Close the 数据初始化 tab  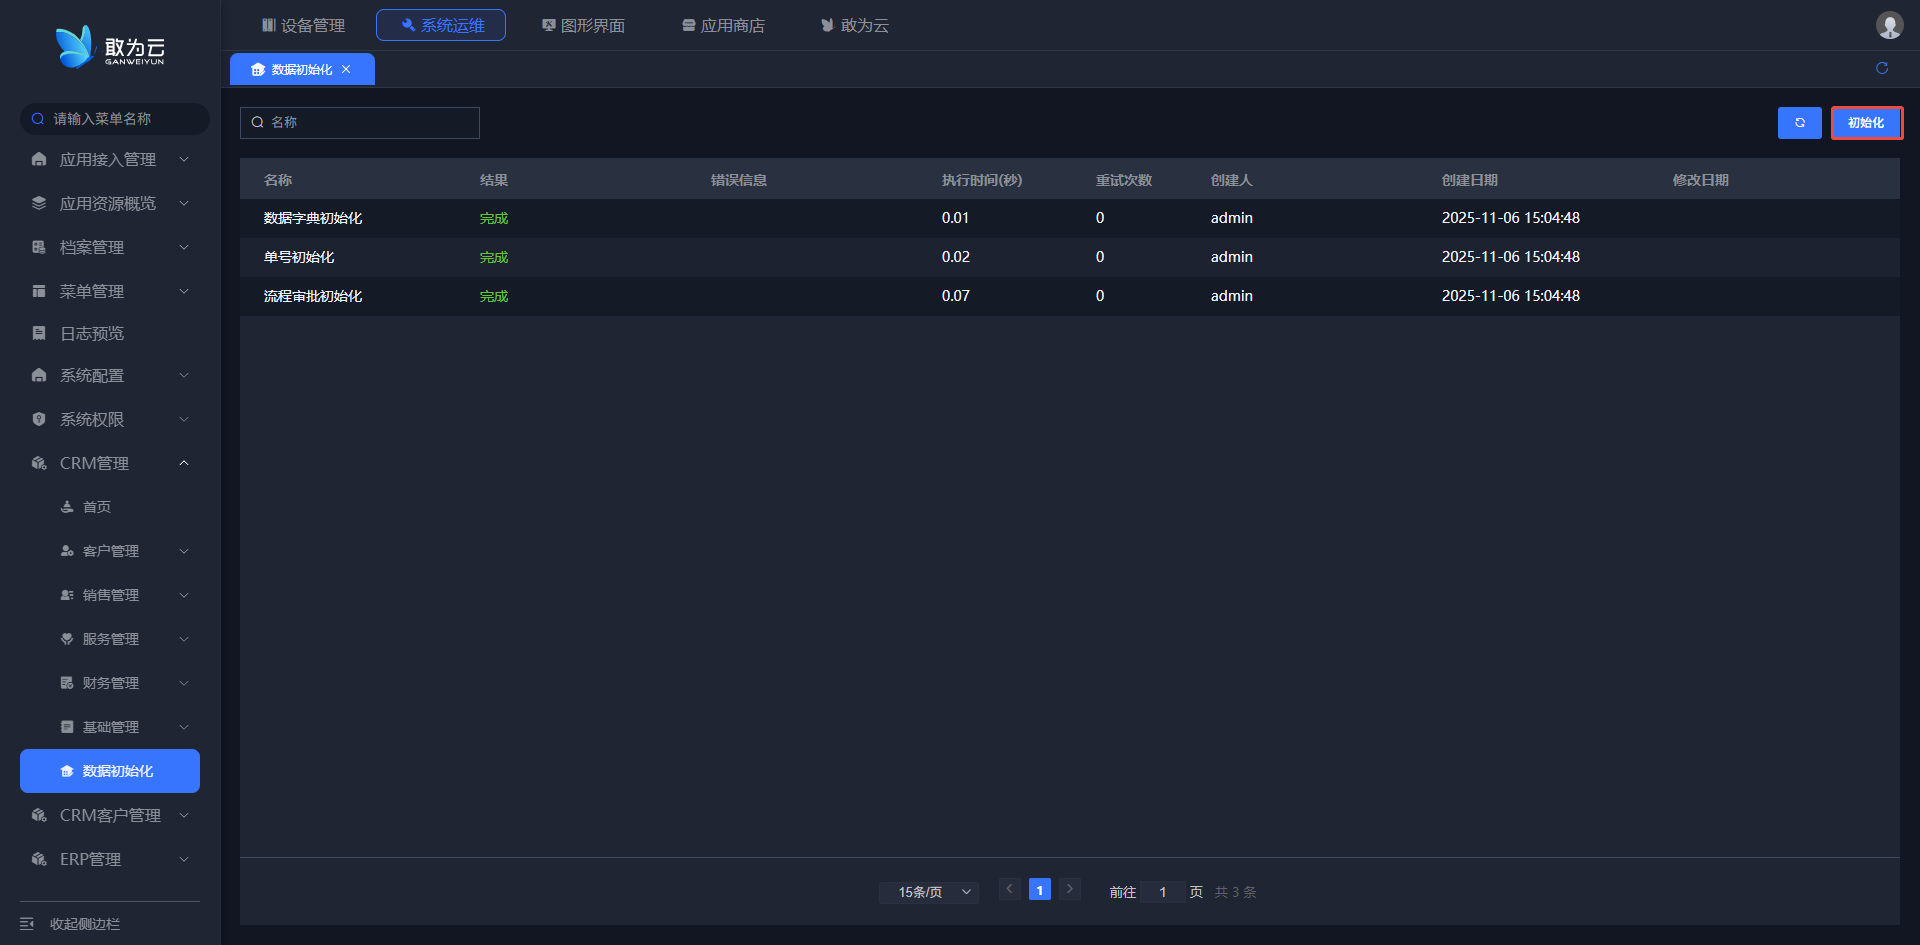coord(346,69)
